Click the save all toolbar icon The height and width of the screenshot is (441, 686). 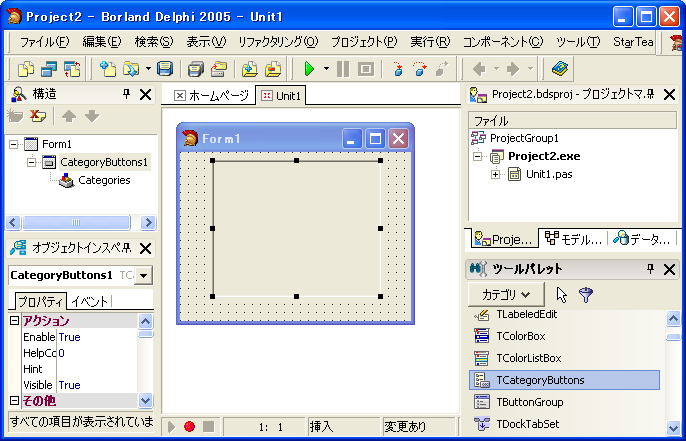point(195,69)
